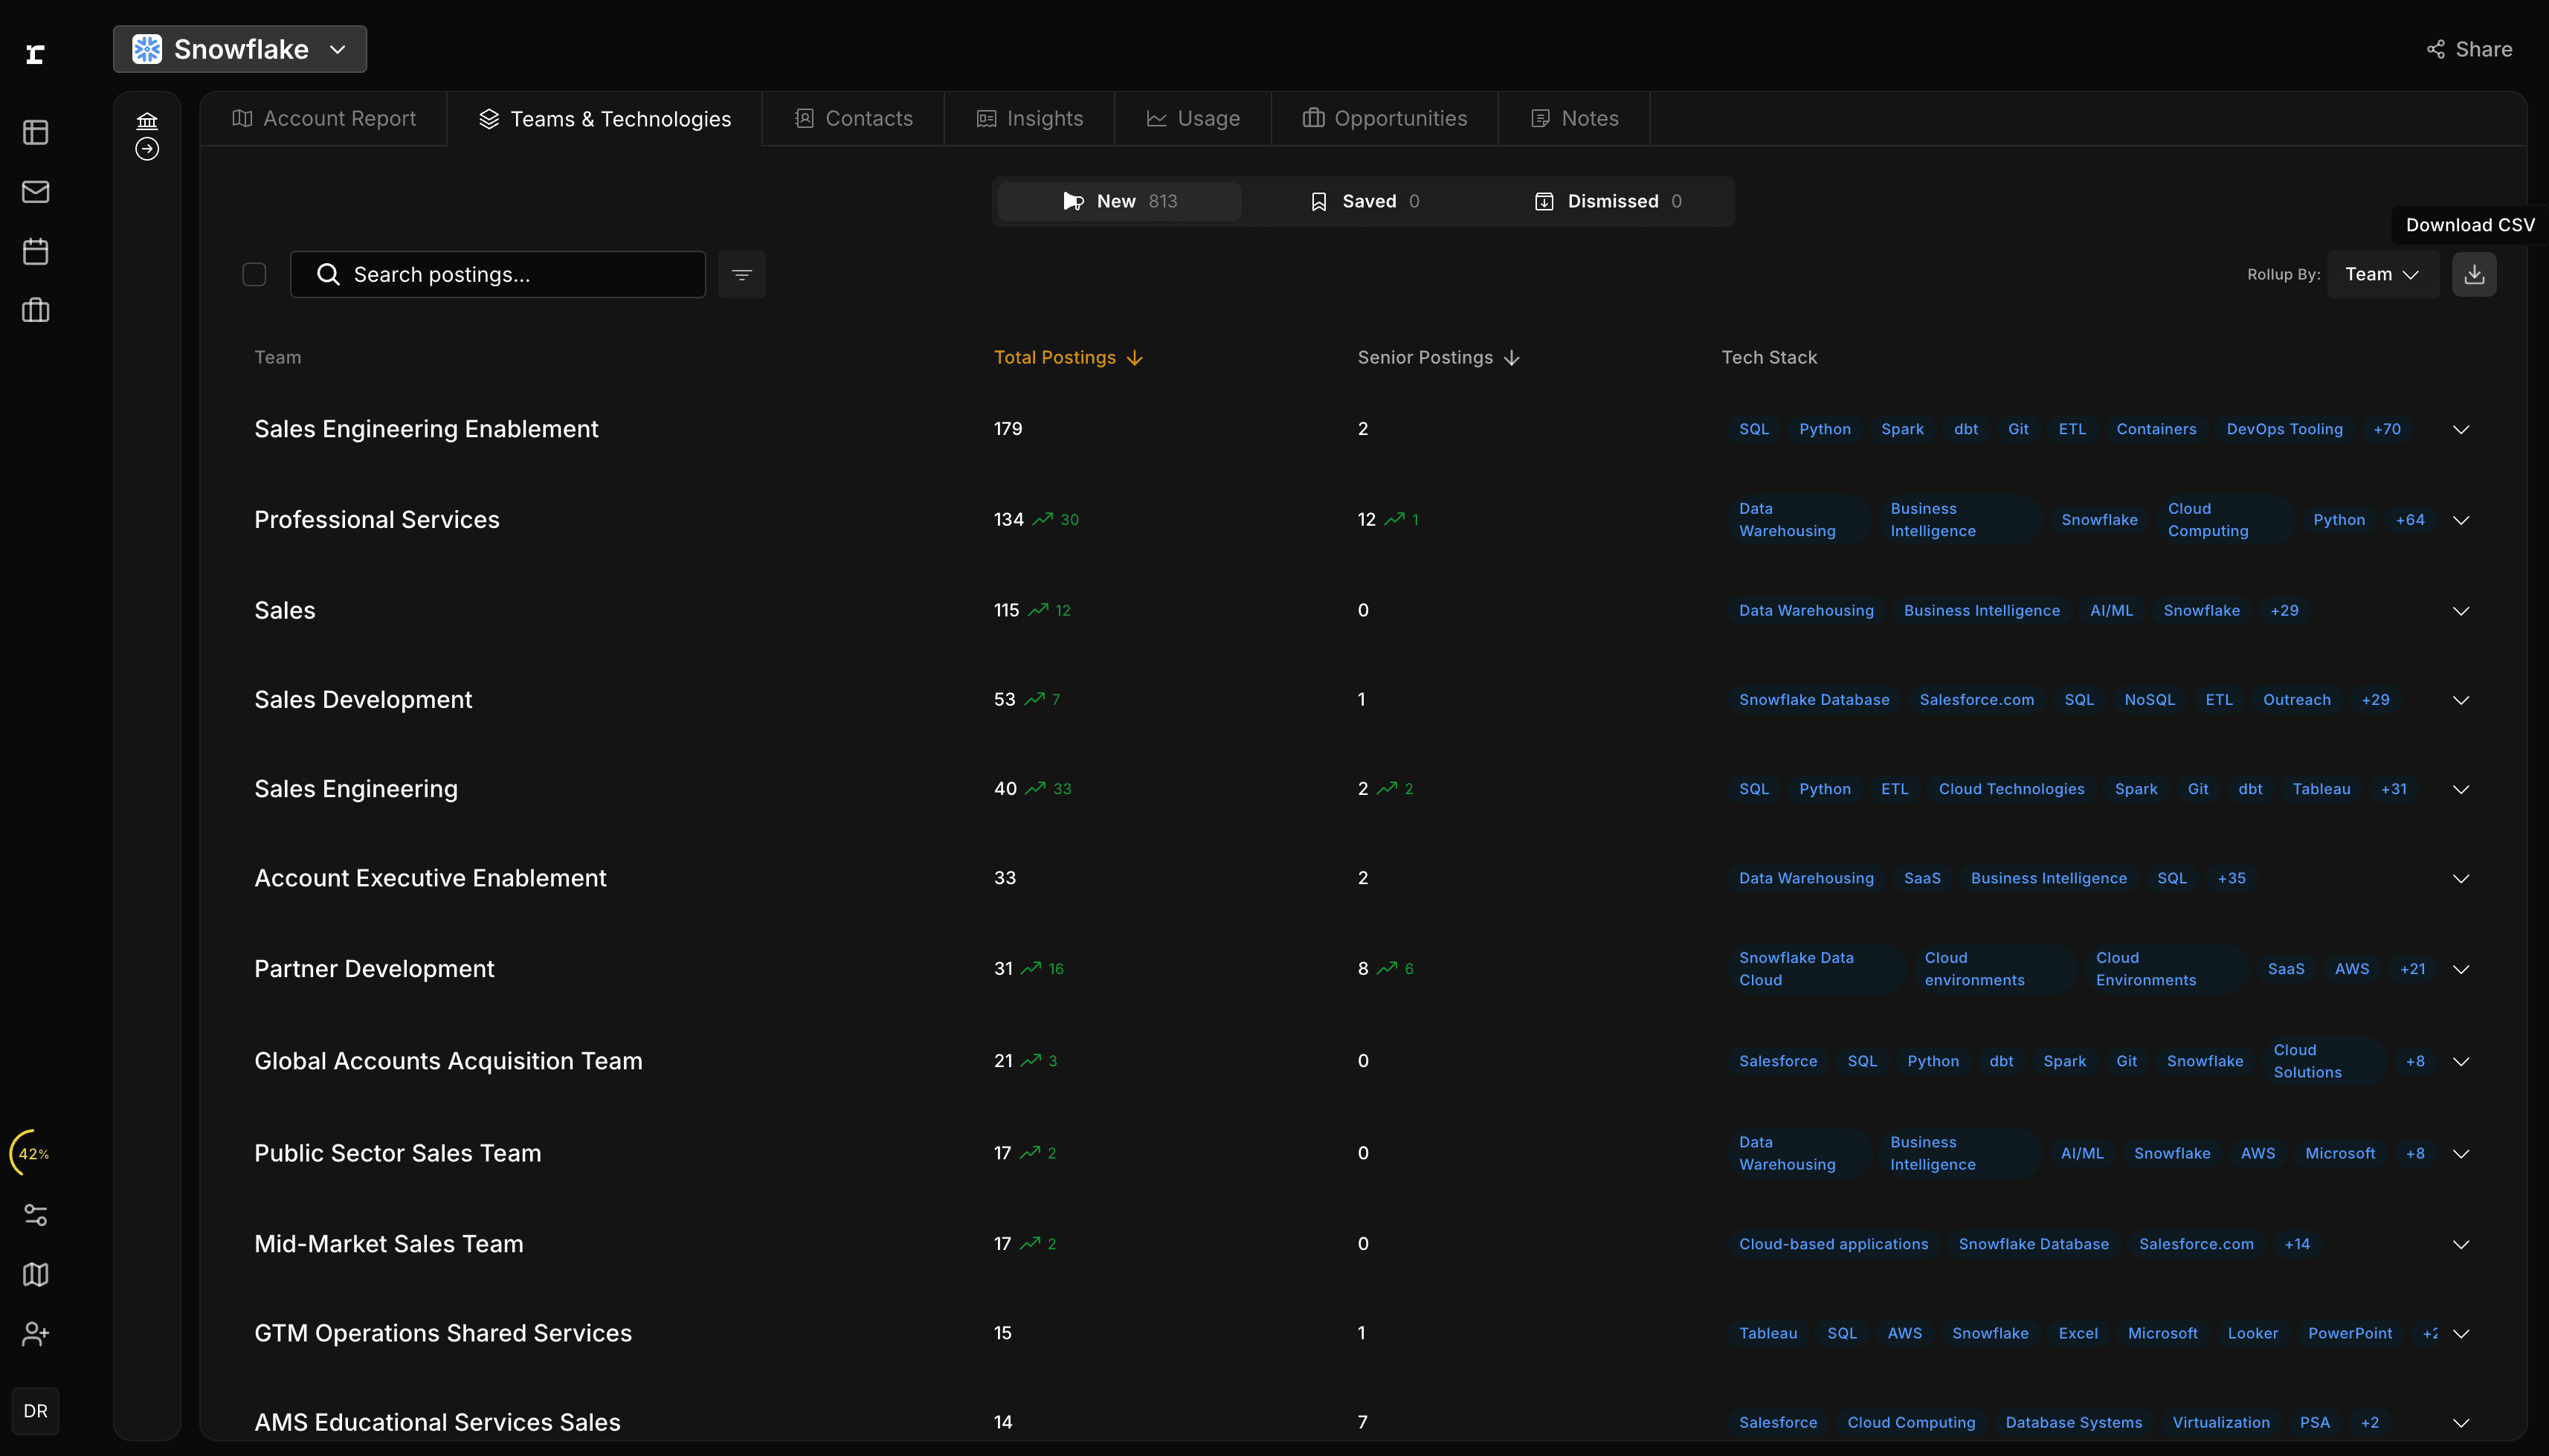The height and width of the screenshot is (1456, 2549).
Task: Open the Rollup By Team dropdown
Action: click(2382, 274)
